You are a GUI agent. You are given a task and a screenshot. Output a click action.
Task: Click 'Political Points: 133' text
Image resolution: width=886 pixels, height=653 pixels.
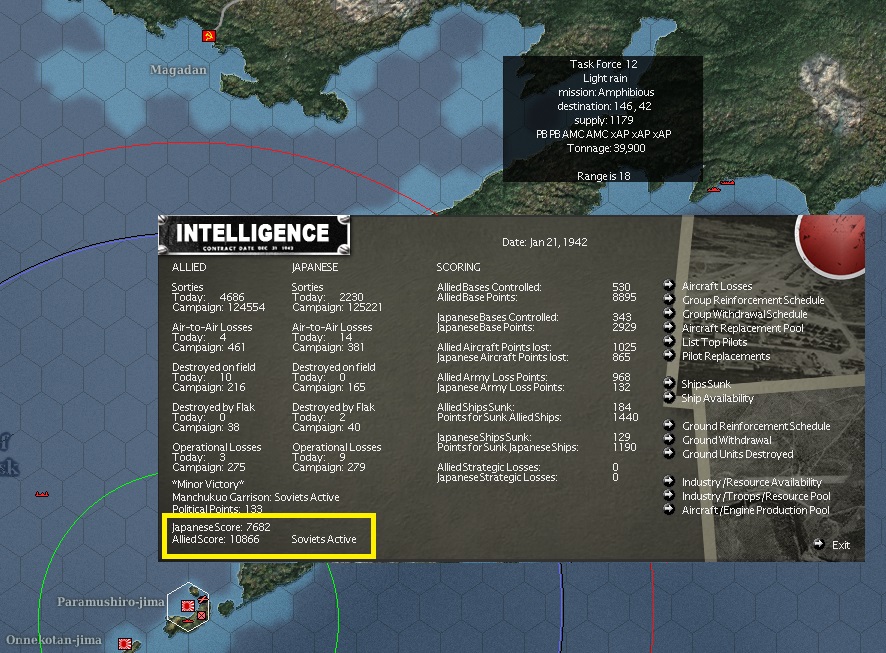[x=217, y=509]
